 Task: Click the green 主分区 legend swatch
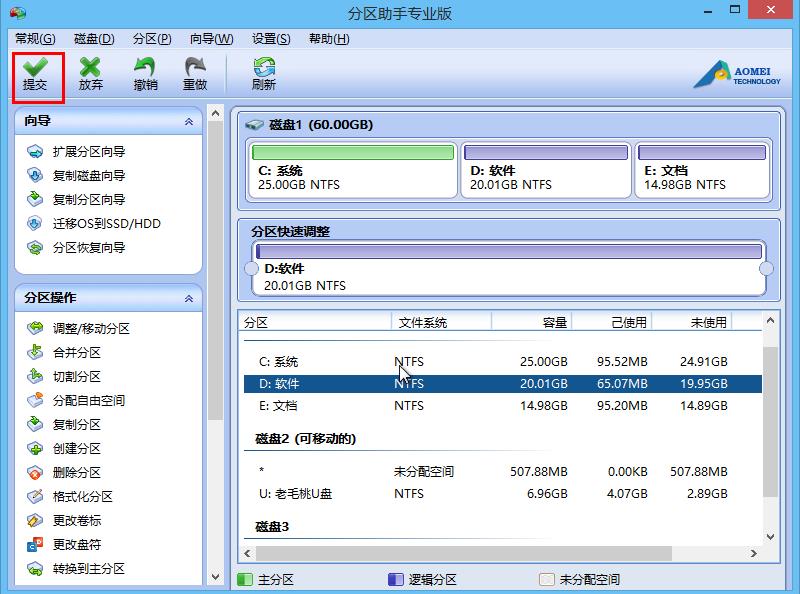[x=245, y=579]
